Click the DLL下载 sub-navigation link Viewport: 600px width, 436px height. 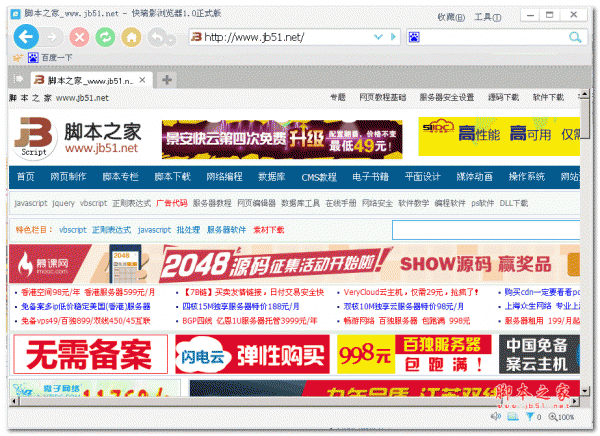514,203
